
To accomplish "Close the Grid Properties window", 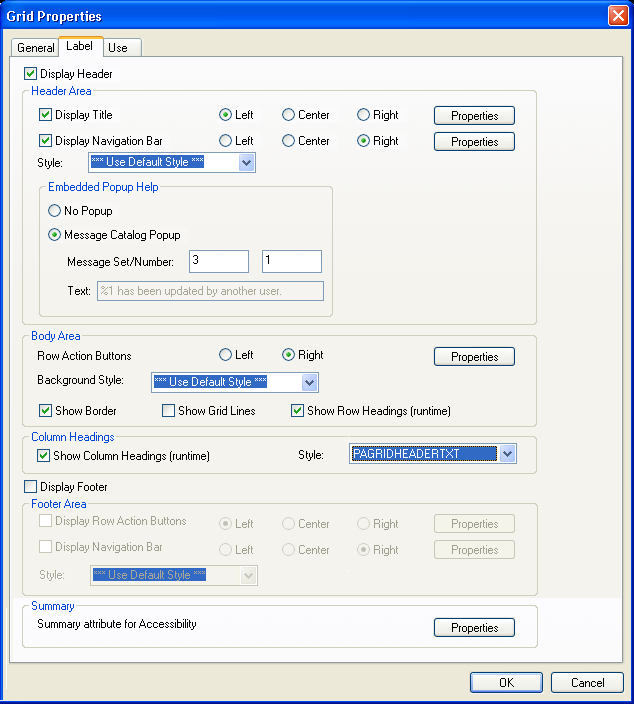I will point(618,16).
